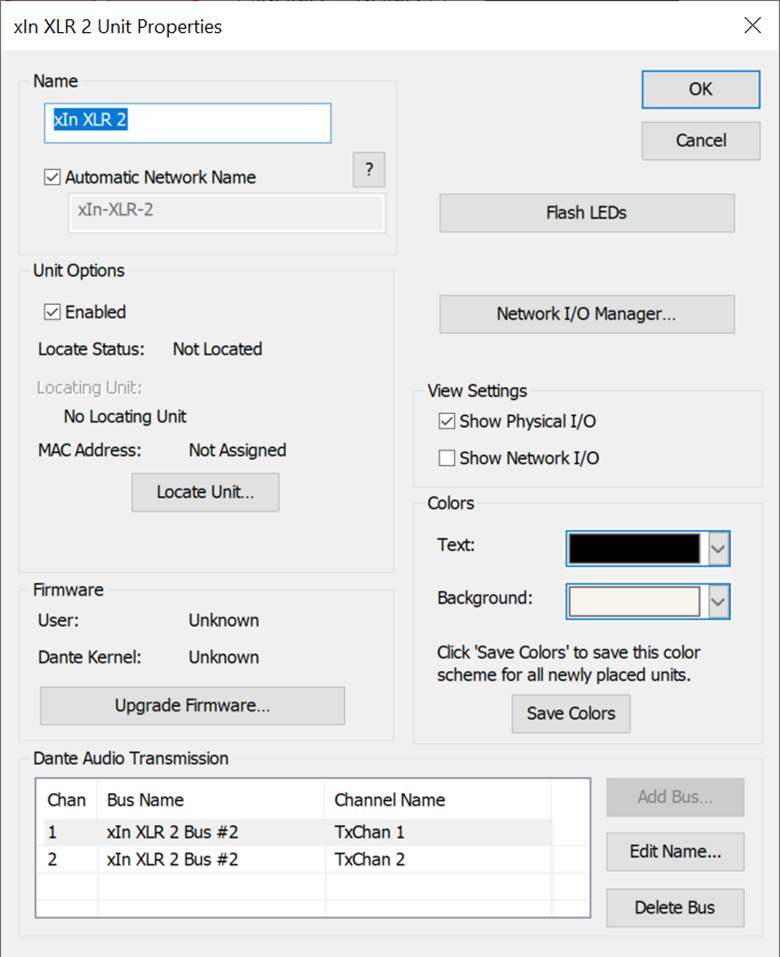Enable Show Network I/O checkbox
The width and height of the screenshot is (780, 957).
pos(447,458)
